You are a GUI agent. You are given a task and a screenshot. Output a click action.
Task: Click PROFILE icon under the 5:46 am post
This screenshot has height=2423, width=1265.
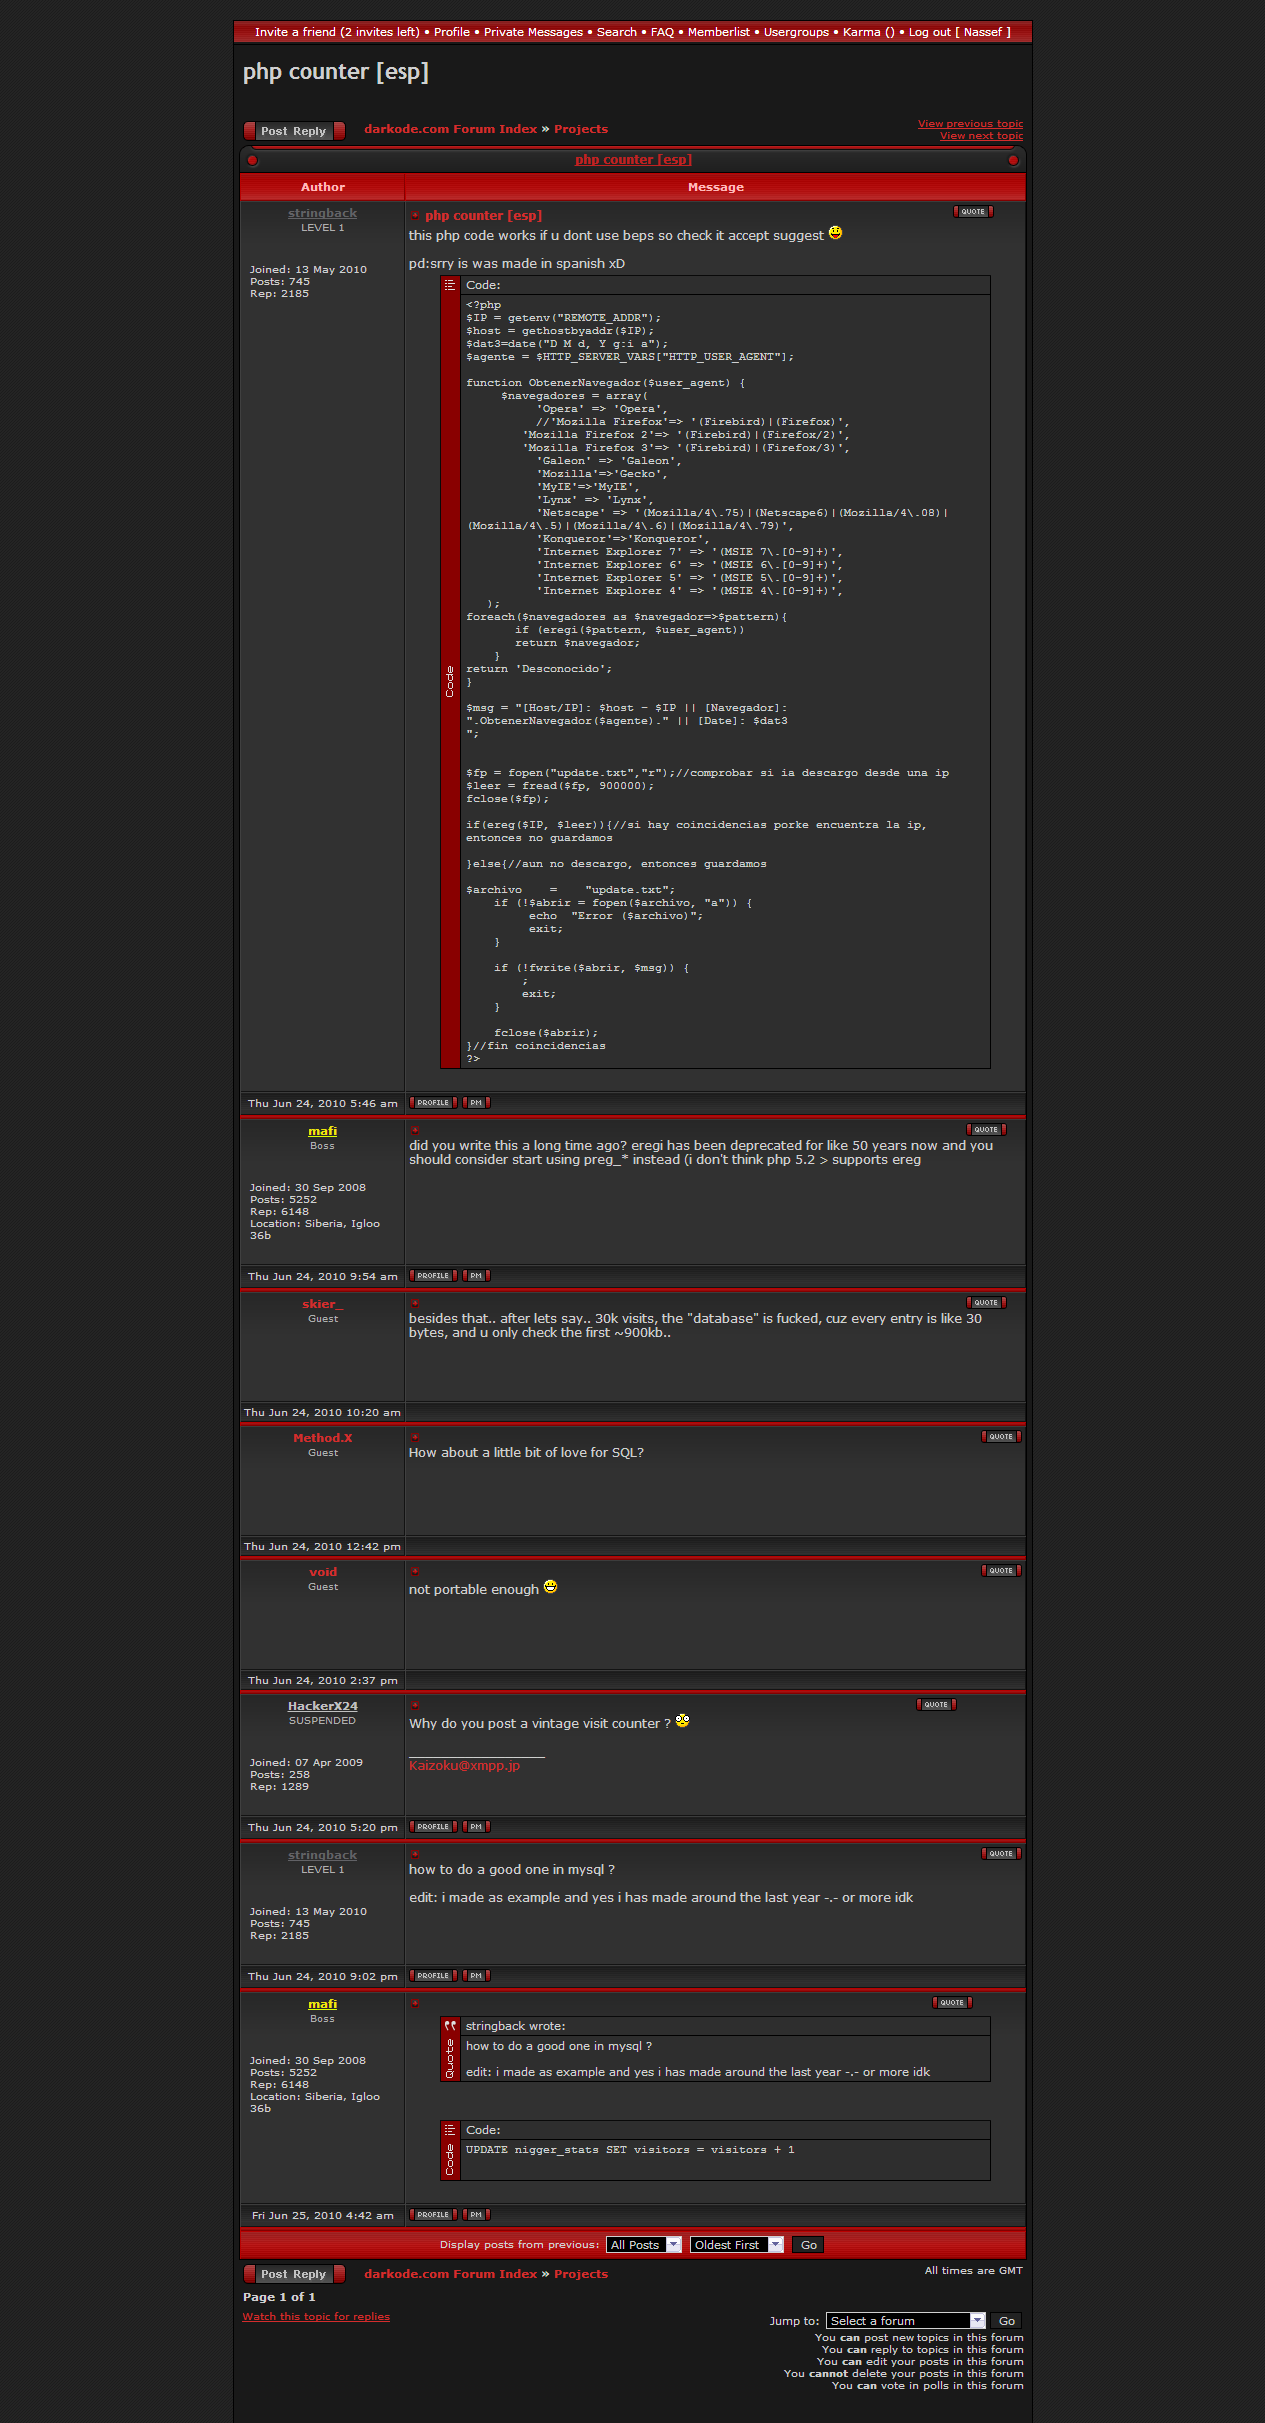[433, 1103]
